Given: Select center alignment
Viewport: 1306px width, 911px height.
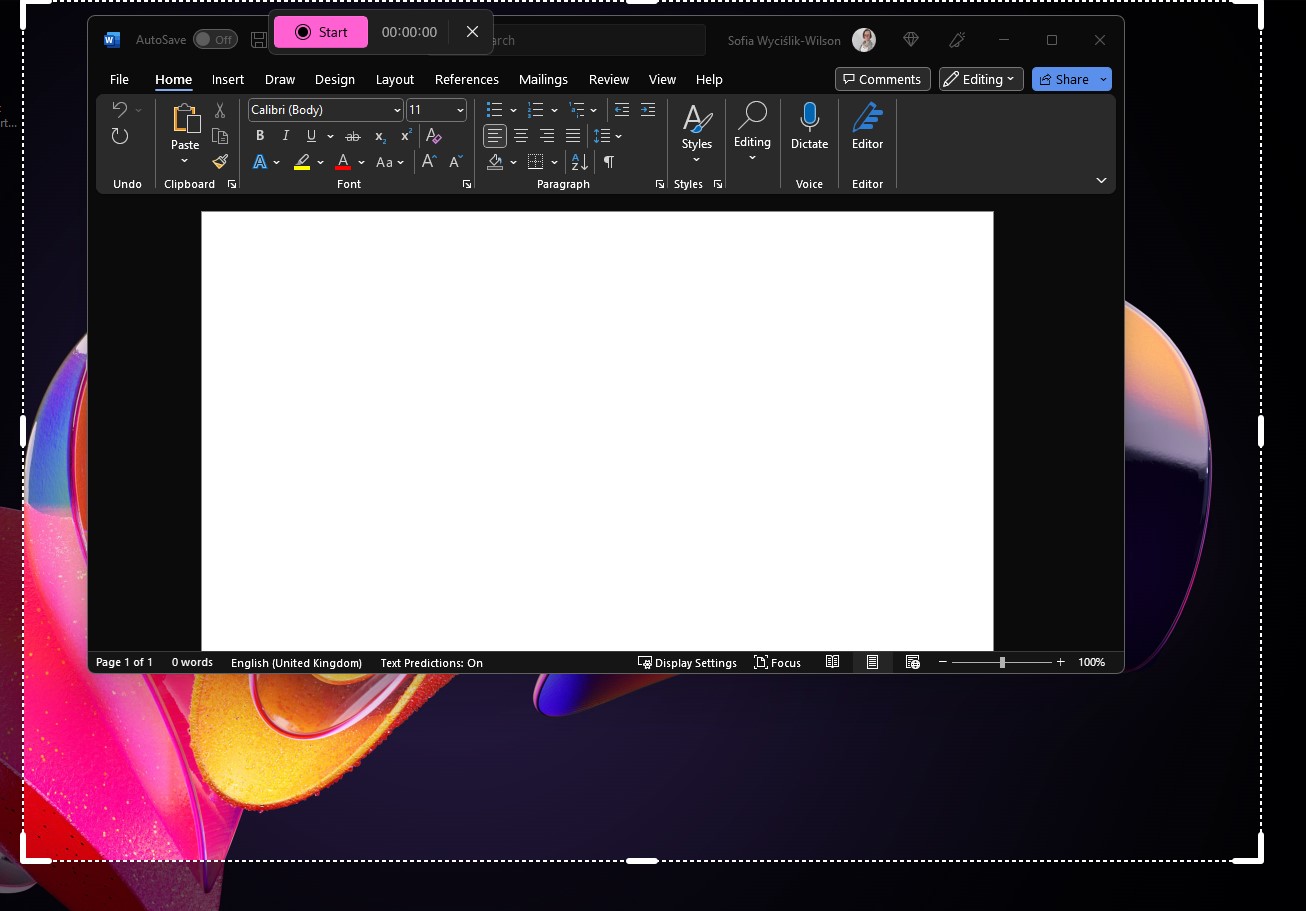Looking at the screenshot, I should (x=521, y=136).
